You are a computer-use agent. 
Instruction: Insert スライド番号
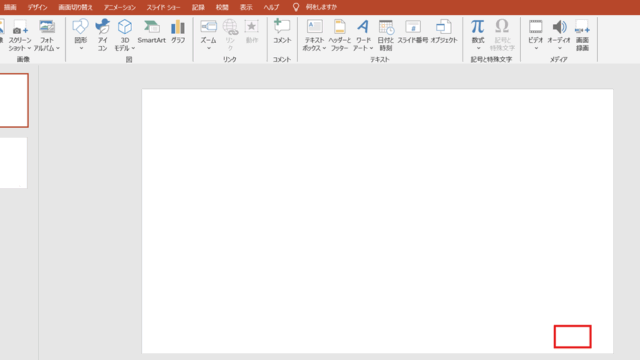pos(413,32)
